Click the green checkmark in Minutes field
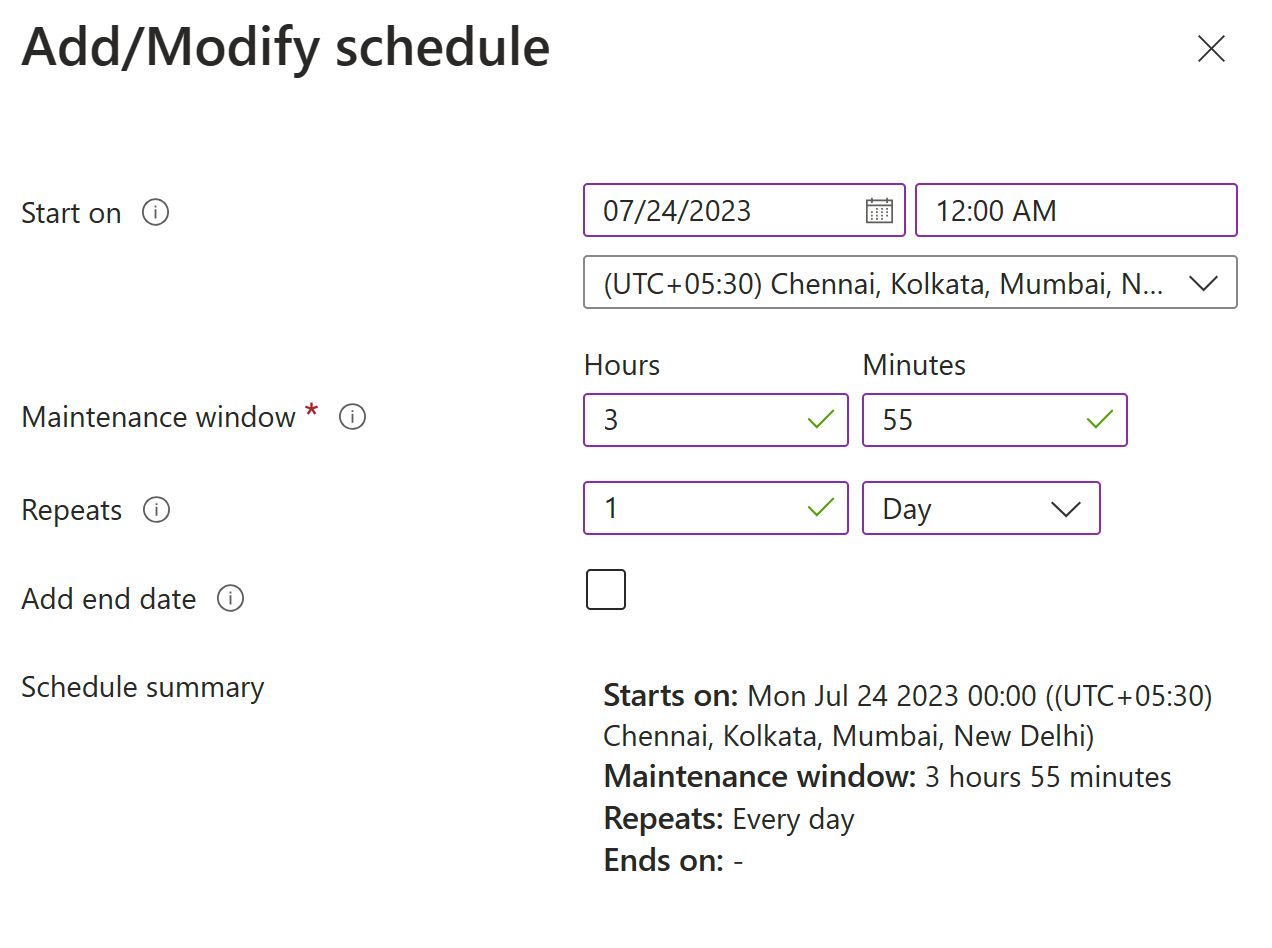 point(1098,420)
